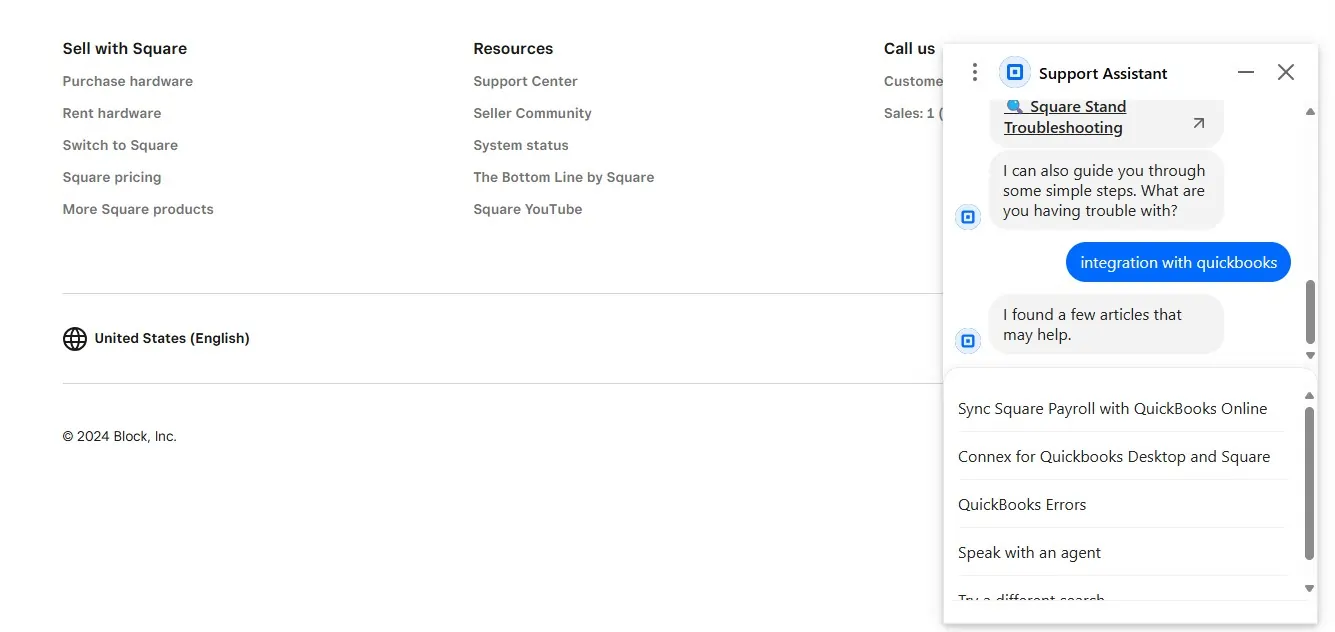Go to Switch to Square page
This screenshot has width=1335, height=632.
[x=120, y=145]
